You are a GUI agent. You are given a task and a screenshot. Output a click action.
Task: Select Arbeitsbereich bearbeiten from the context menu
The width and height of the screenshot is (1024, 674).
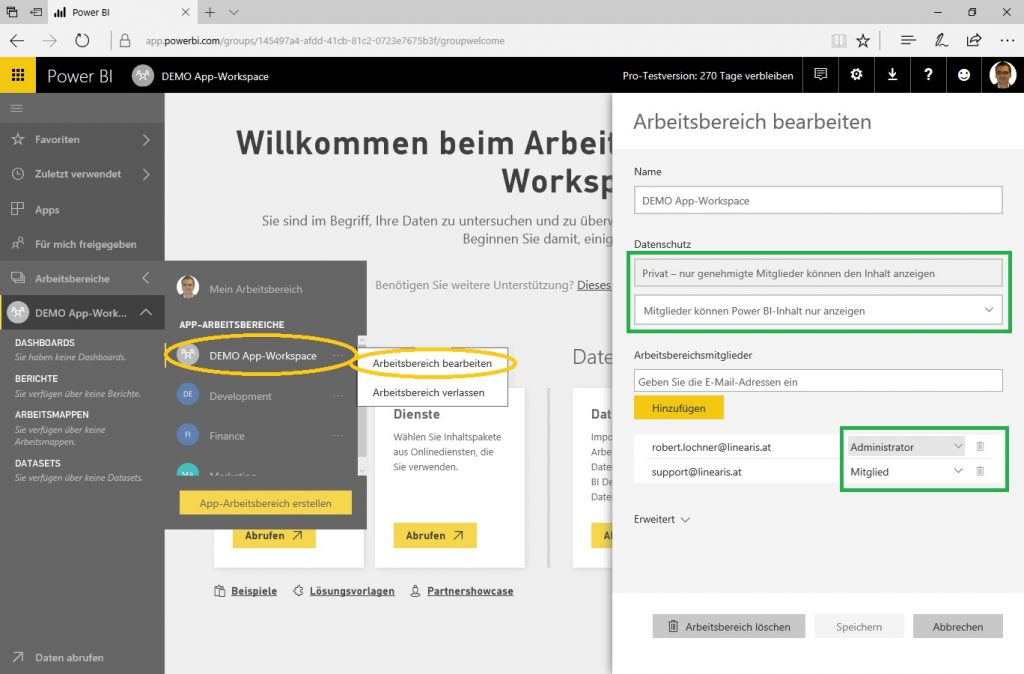point(432,363)
